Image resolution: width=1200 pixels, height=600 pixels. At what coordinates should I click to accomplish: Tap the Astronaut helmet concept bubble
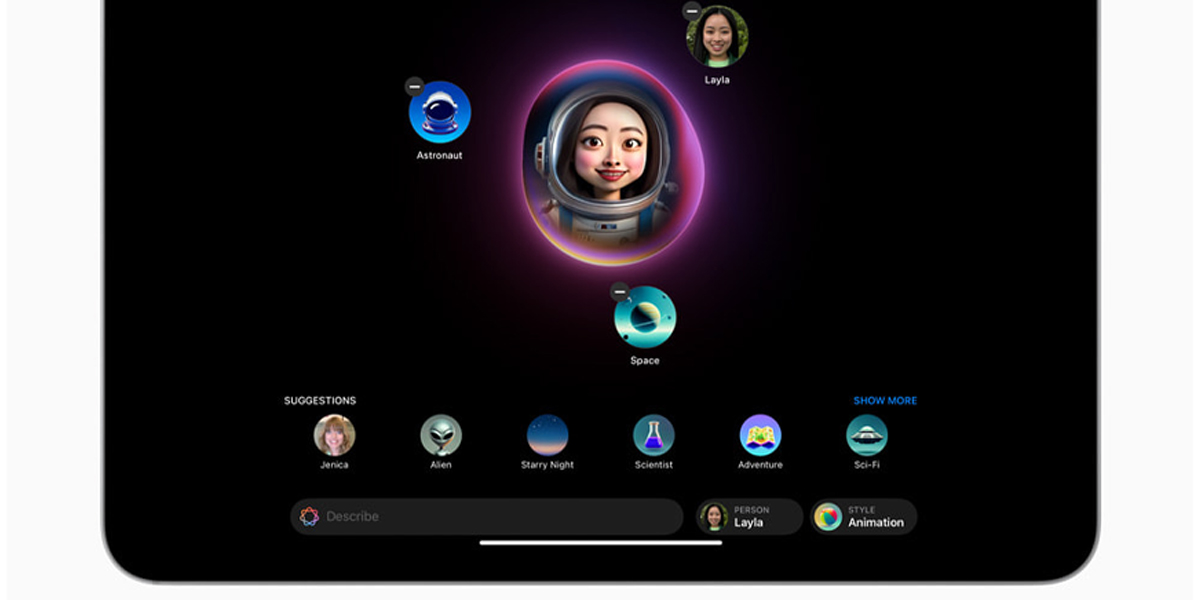click(440, 112)
